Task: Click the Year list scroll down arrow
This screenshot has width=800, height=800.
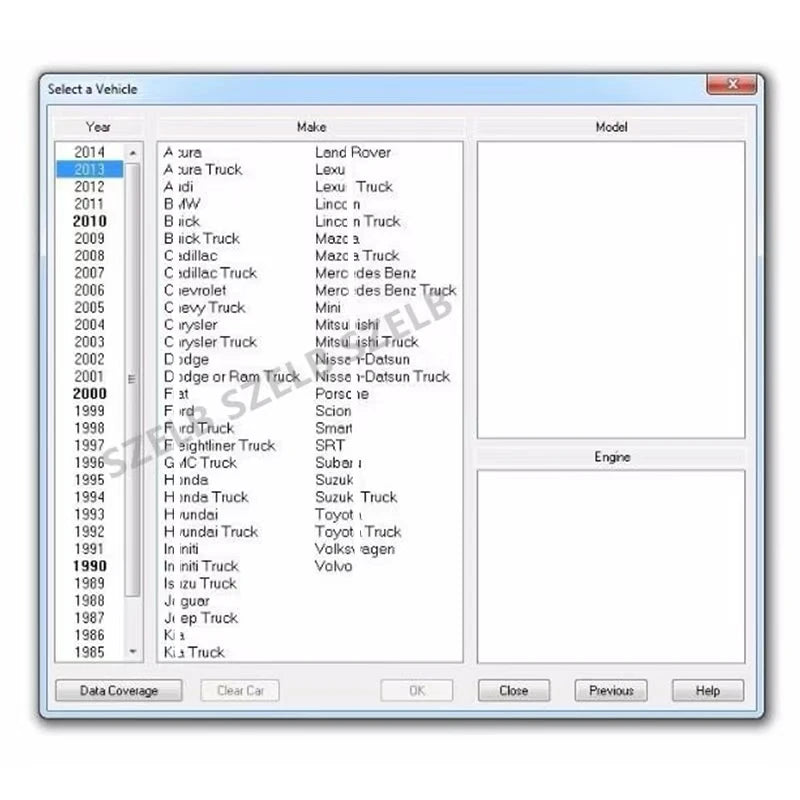Action: 133,652
